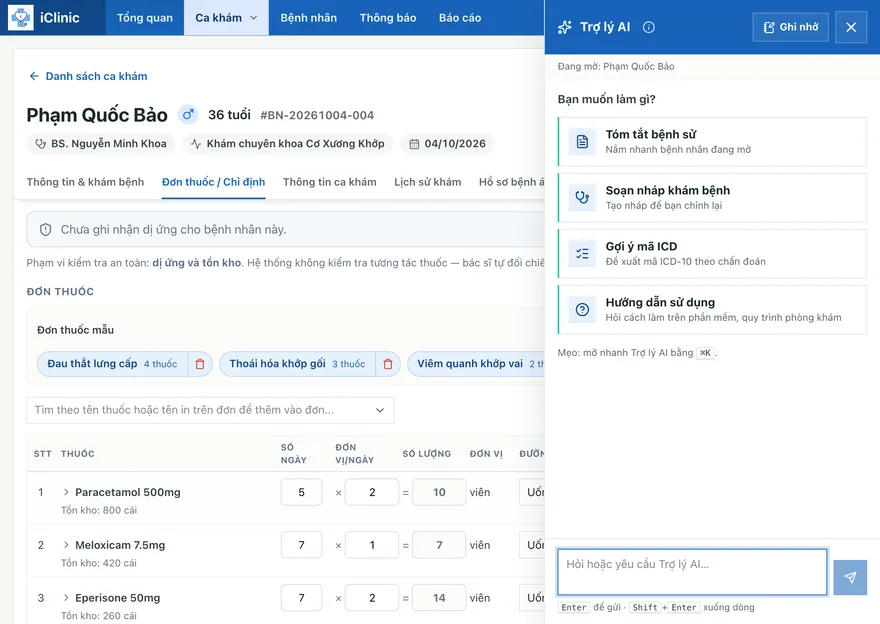Choose Gợi ý mã ICD suggestion

(x=712, y=254)
